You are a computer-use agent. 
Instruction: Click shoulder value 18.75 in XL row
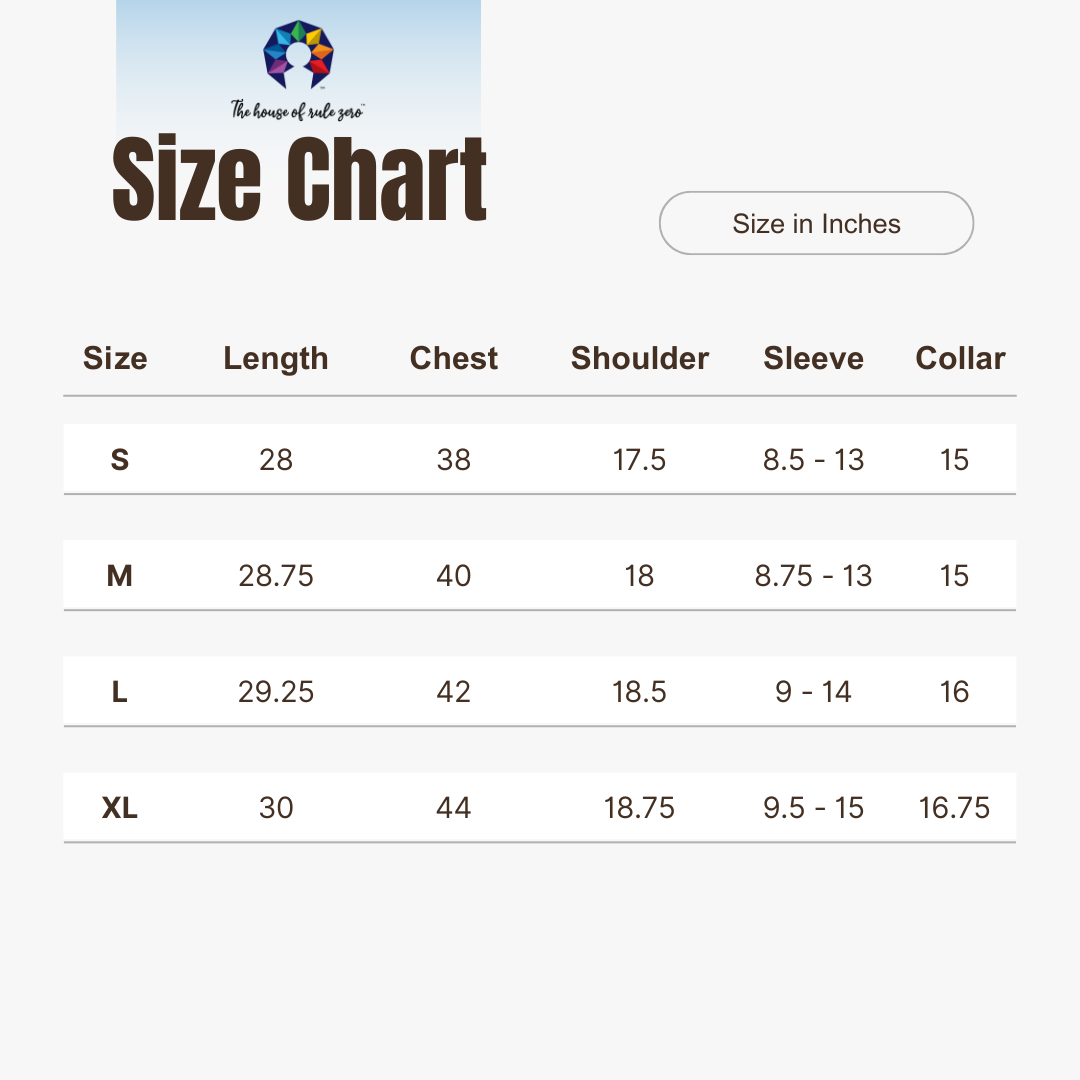point(639,807)
